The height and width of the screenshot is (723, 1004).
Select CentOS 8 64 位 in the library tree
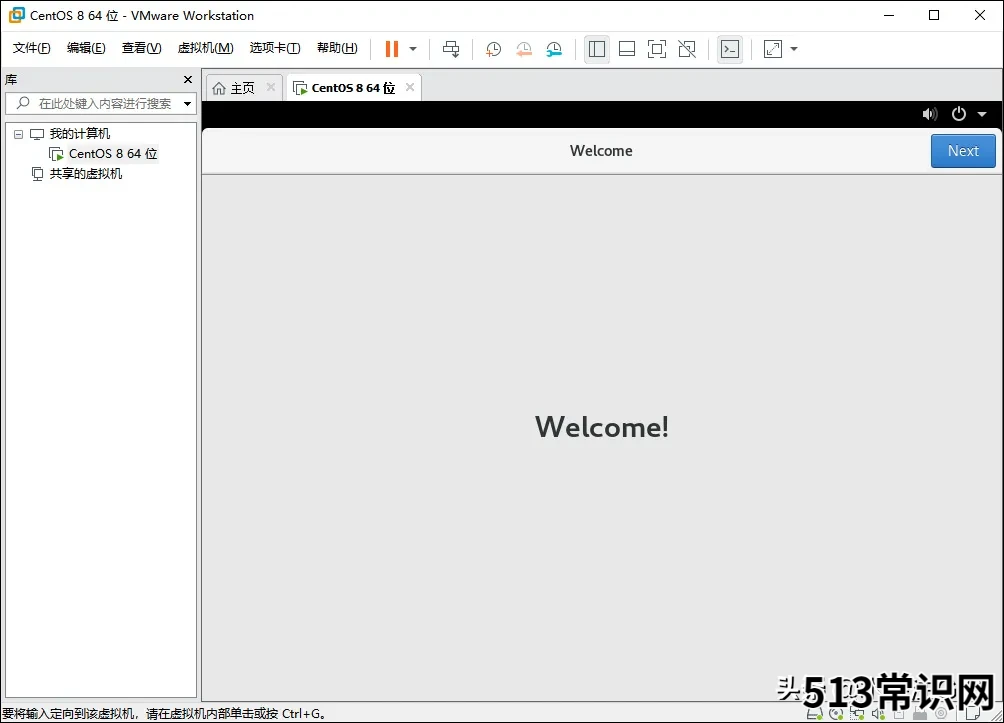[x=113, y=154]
